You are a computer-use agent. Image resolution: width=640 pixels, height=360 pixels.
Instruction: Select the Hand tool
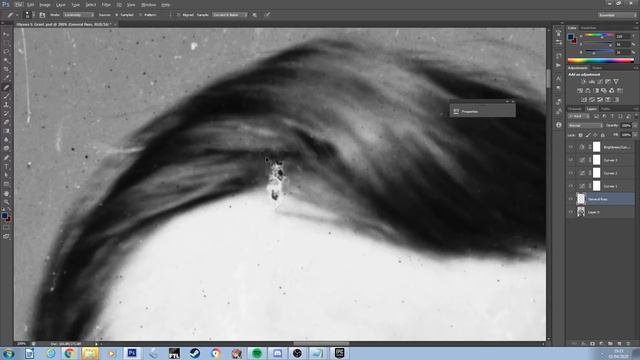[x=7, y=193]
